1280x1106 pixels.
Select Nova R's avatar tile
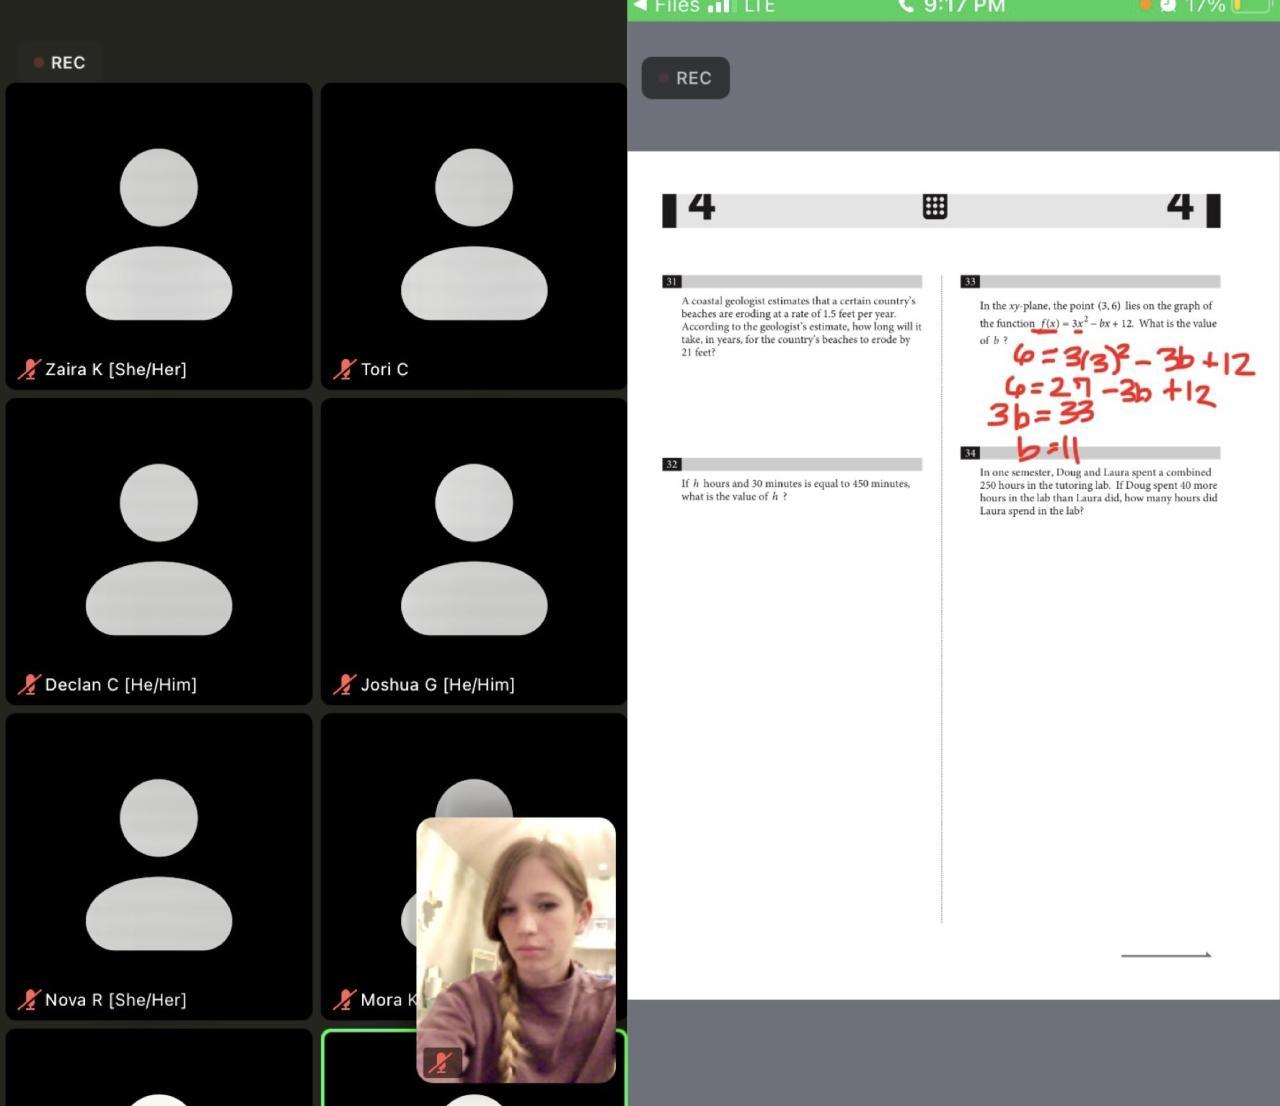click(x=159, y=866)
